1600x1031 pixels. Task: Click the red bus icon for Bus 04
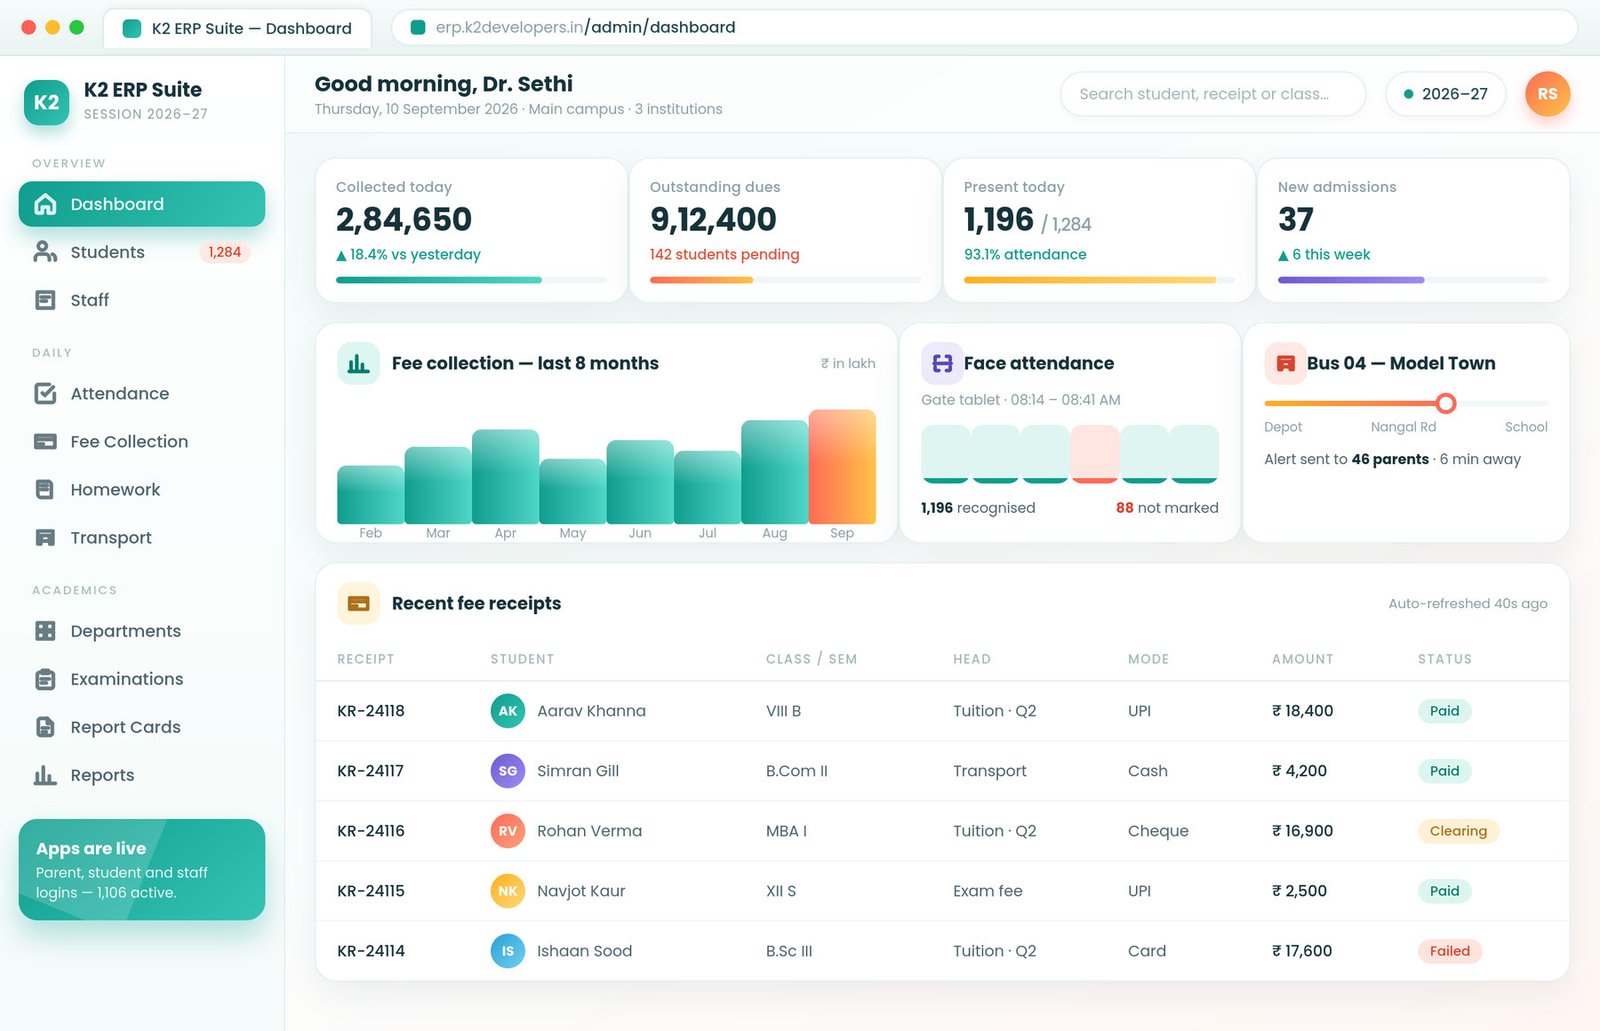tap(1285, 364)
